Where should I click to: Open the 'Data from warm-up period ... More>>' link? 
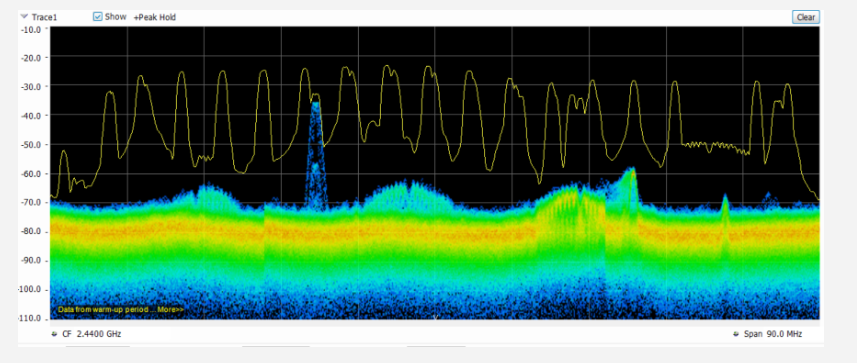[121, 309]
